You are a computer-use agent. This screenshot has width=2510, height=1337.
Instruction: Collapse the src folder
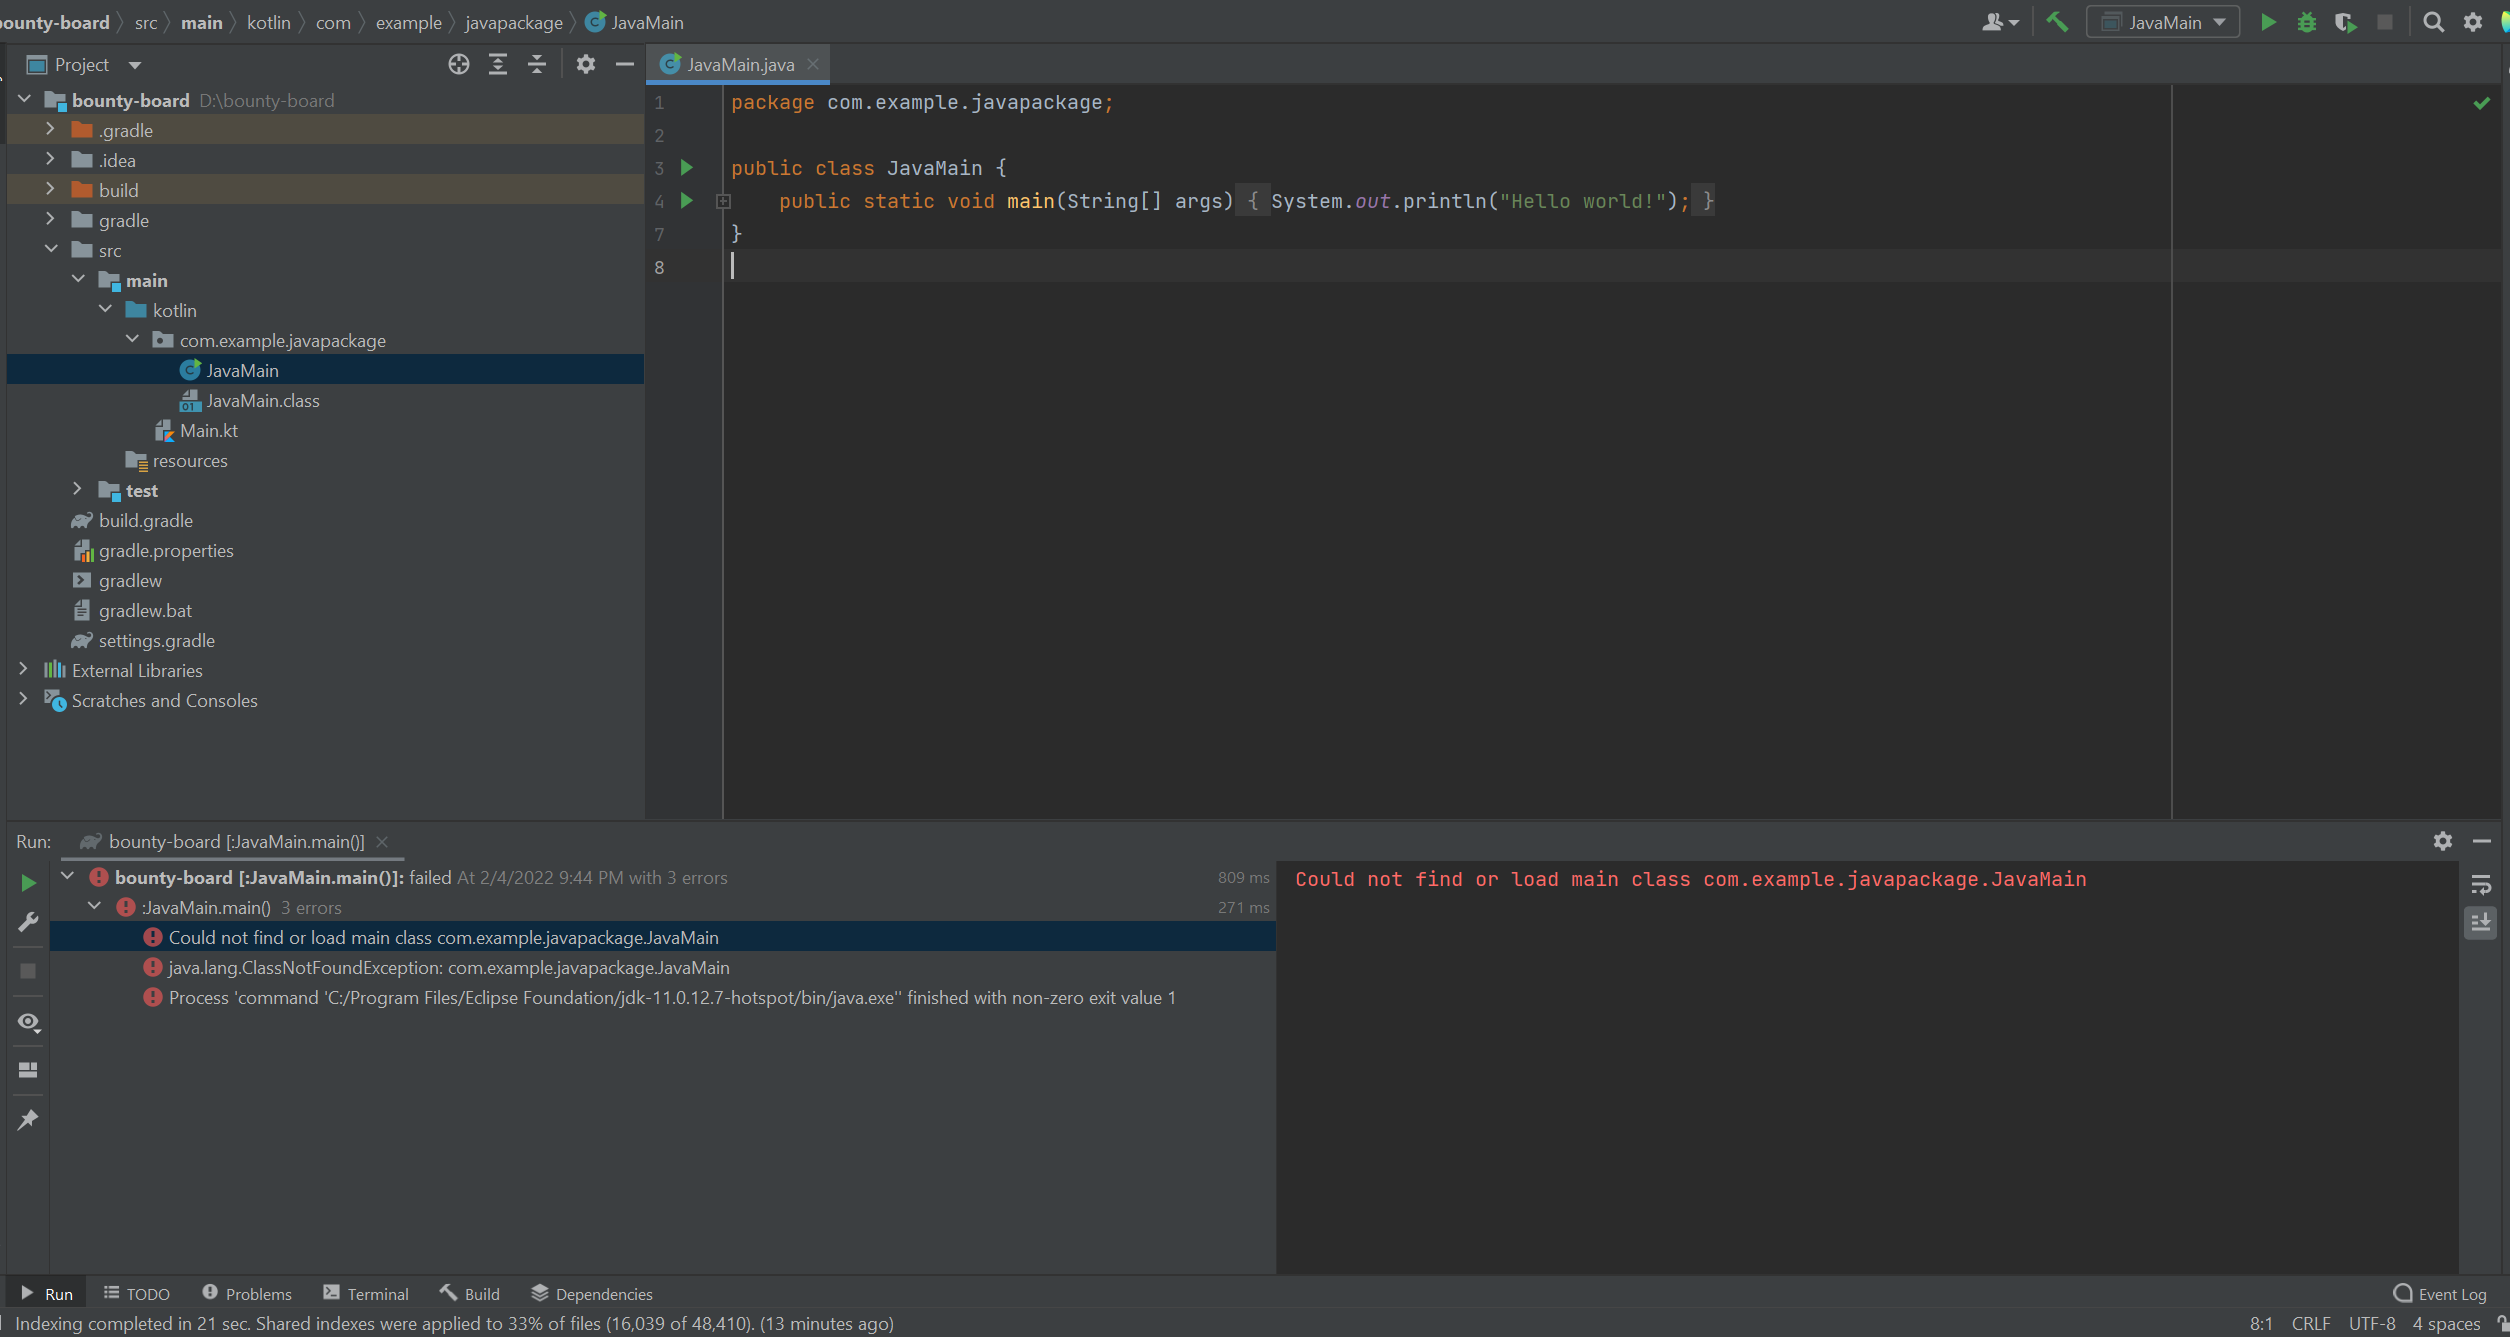51,249
